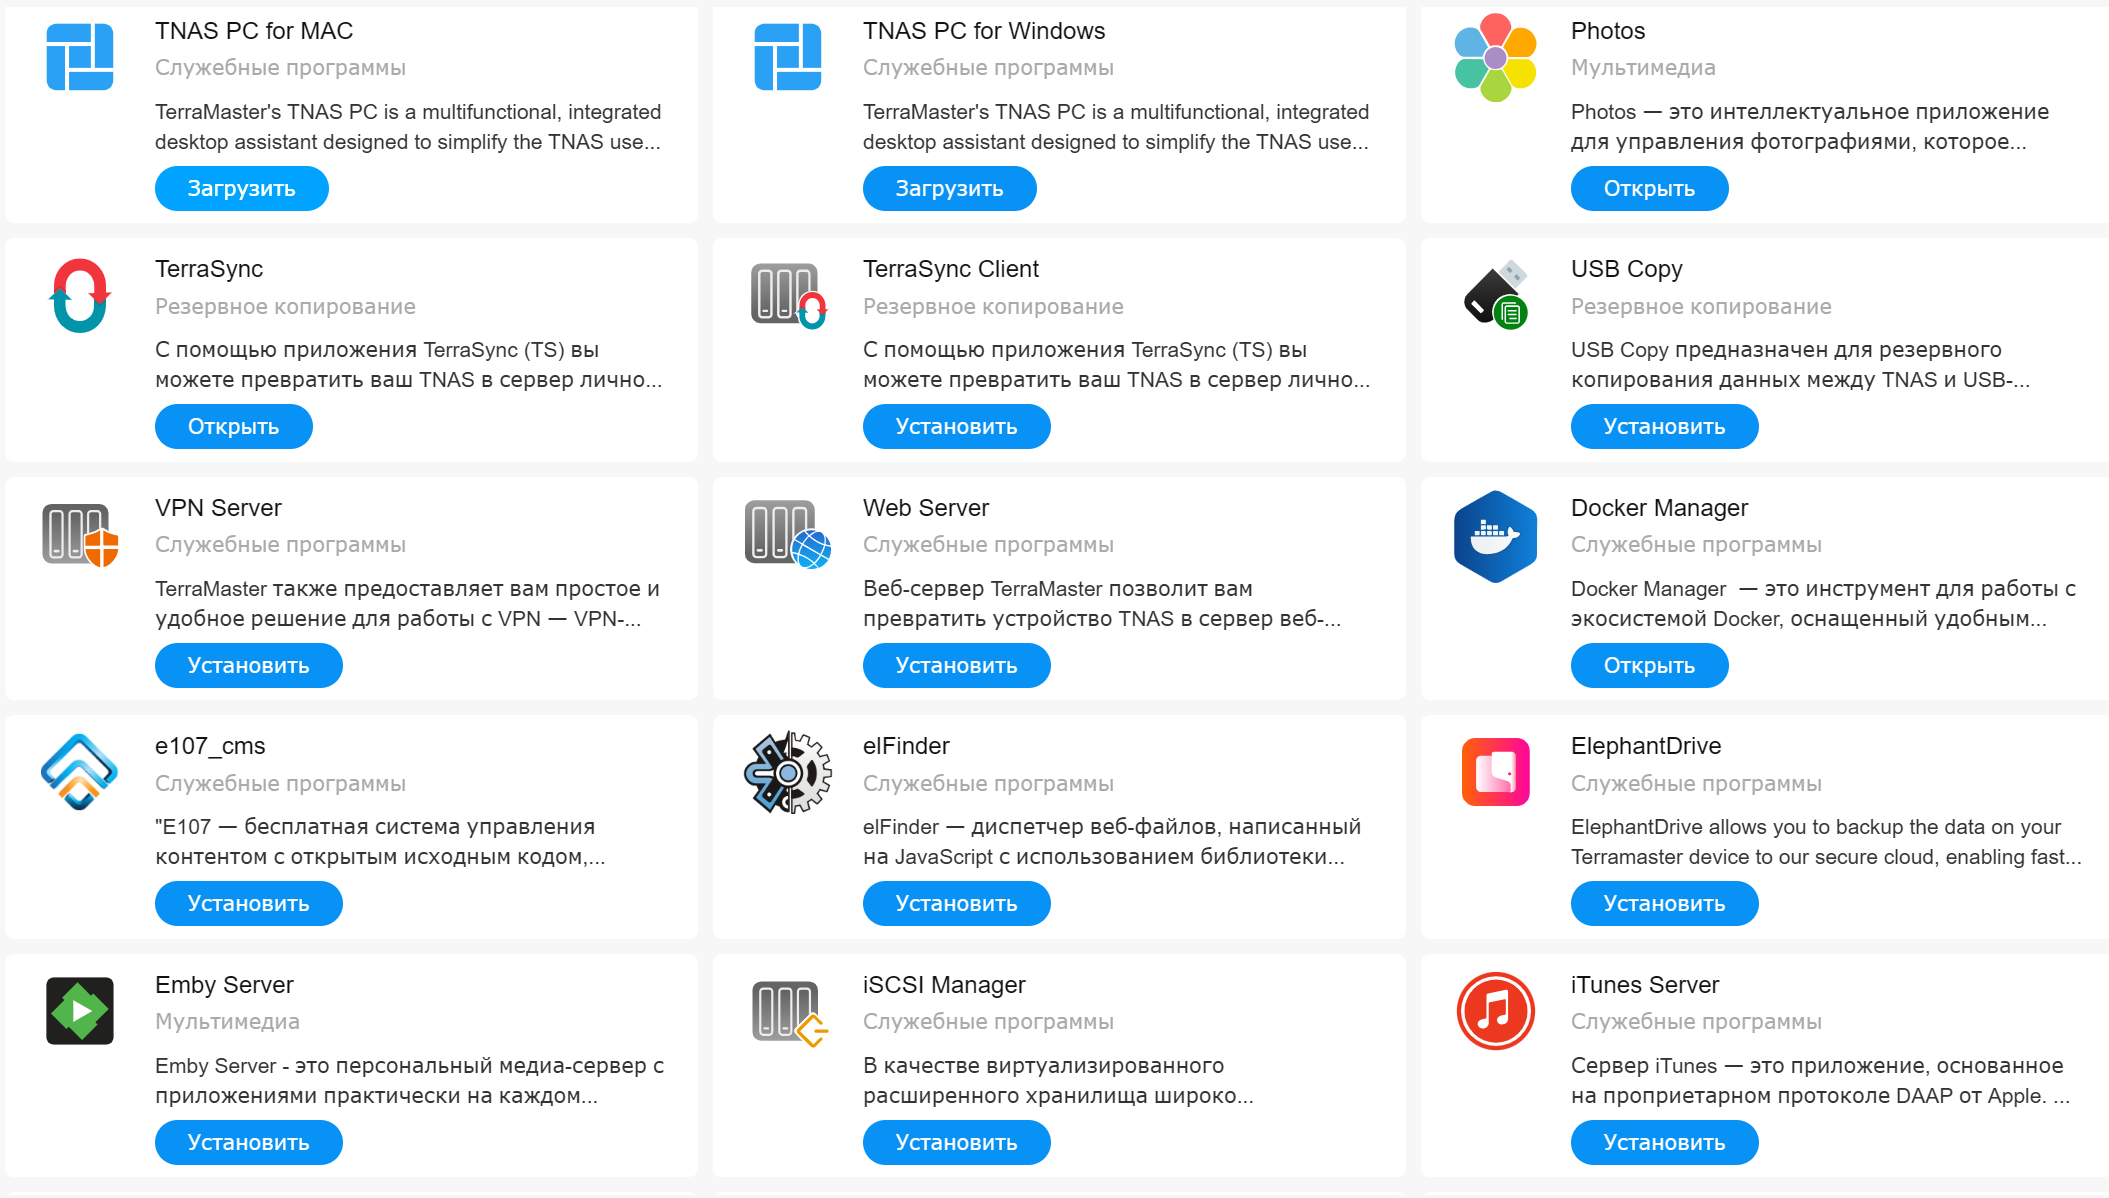Download TNAS PC for Windows

[949, 189]
